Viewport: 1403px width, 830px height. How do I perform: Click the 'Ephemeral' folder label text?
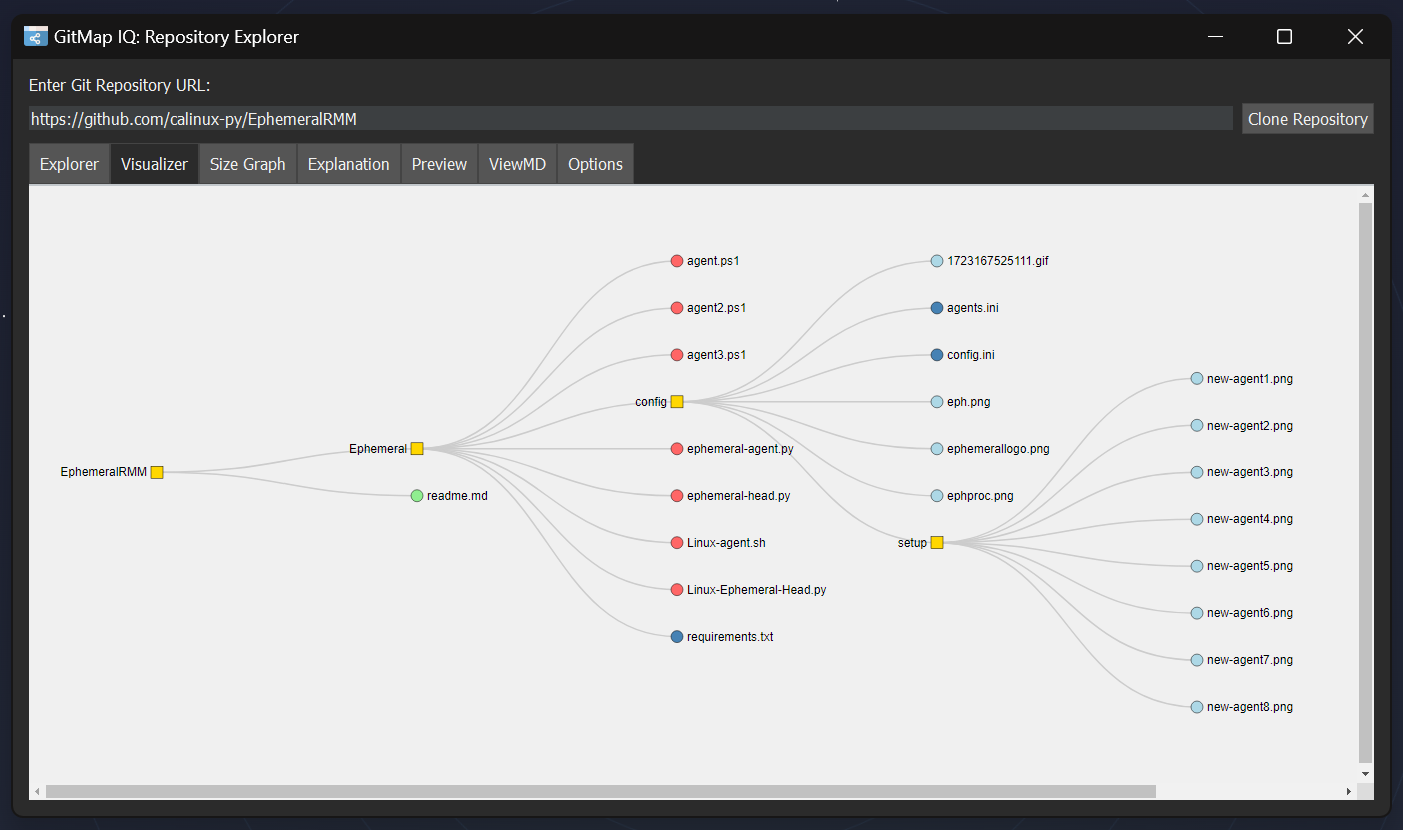coord(378,449)
